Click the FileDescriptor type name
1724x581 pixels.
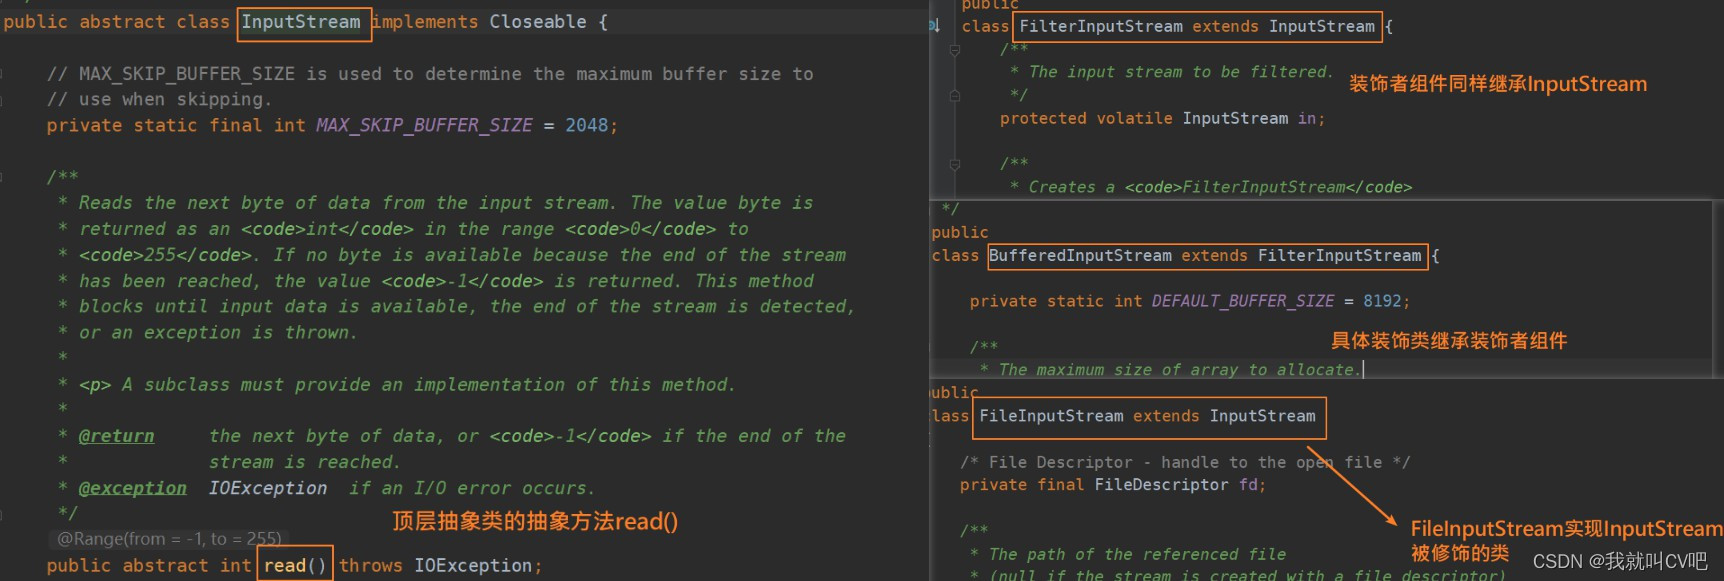pos(1161,485)
